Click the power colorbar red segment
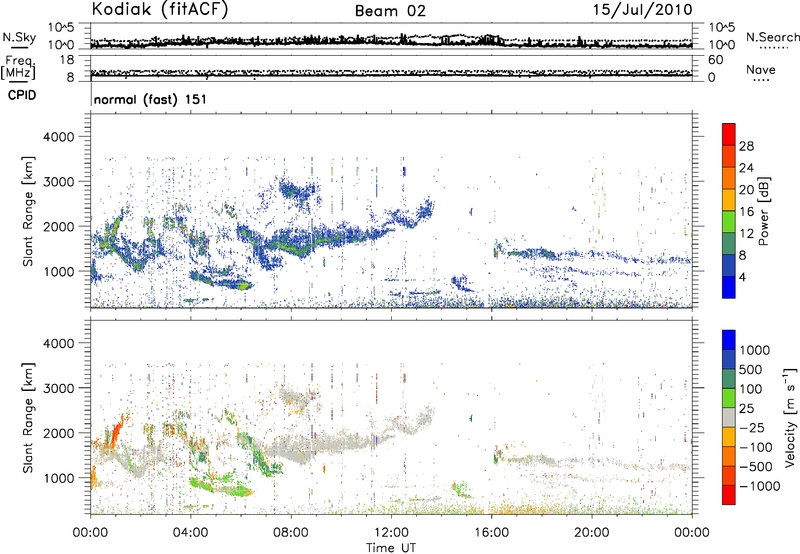This screenshot has height=554, width=800. coord(729,134)
